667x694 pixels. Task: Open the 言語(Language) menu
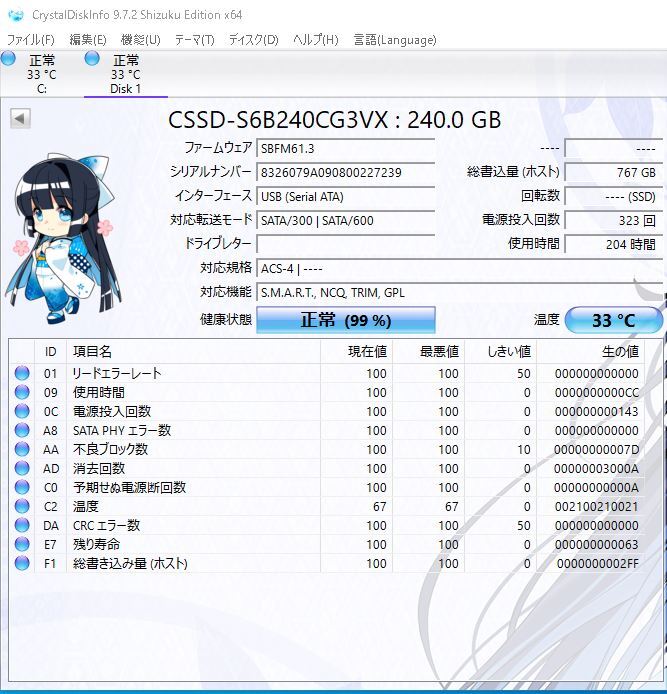395,40
